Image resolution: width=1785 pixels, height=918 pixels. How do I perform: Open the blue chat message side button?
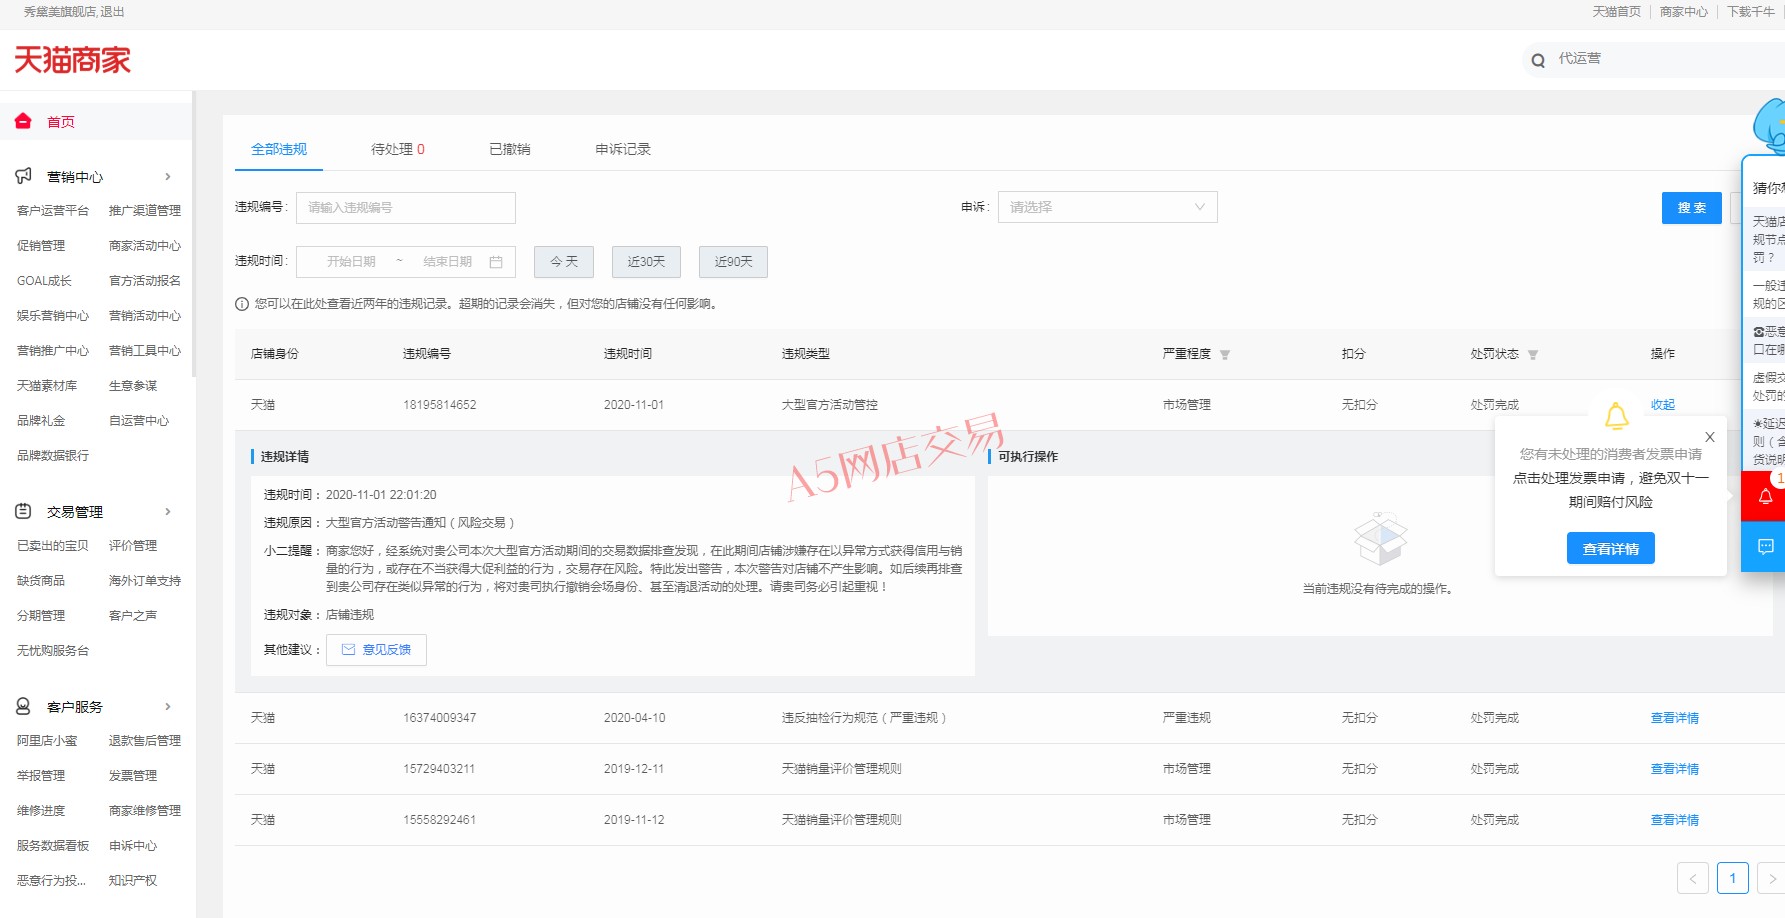pos(1766,546)
